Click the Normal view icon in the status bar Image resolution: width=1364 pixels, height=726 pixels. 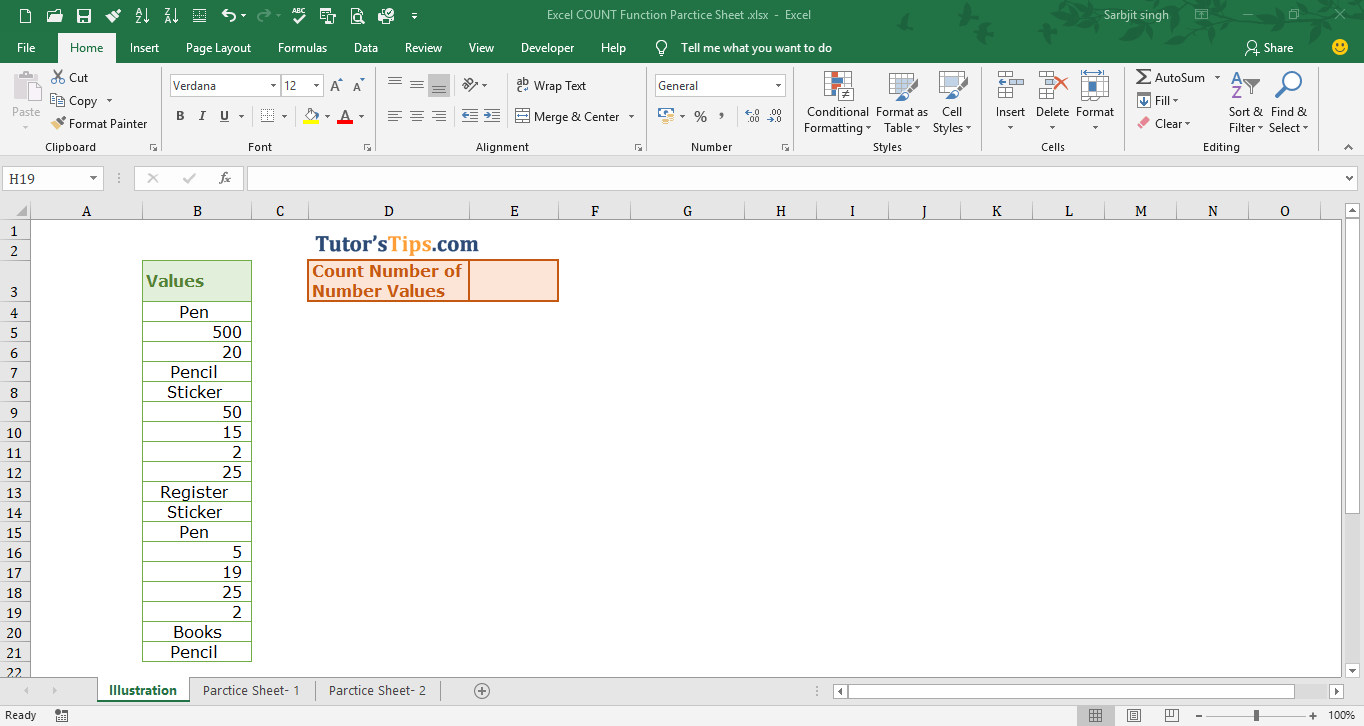[x=1095, y=715]
